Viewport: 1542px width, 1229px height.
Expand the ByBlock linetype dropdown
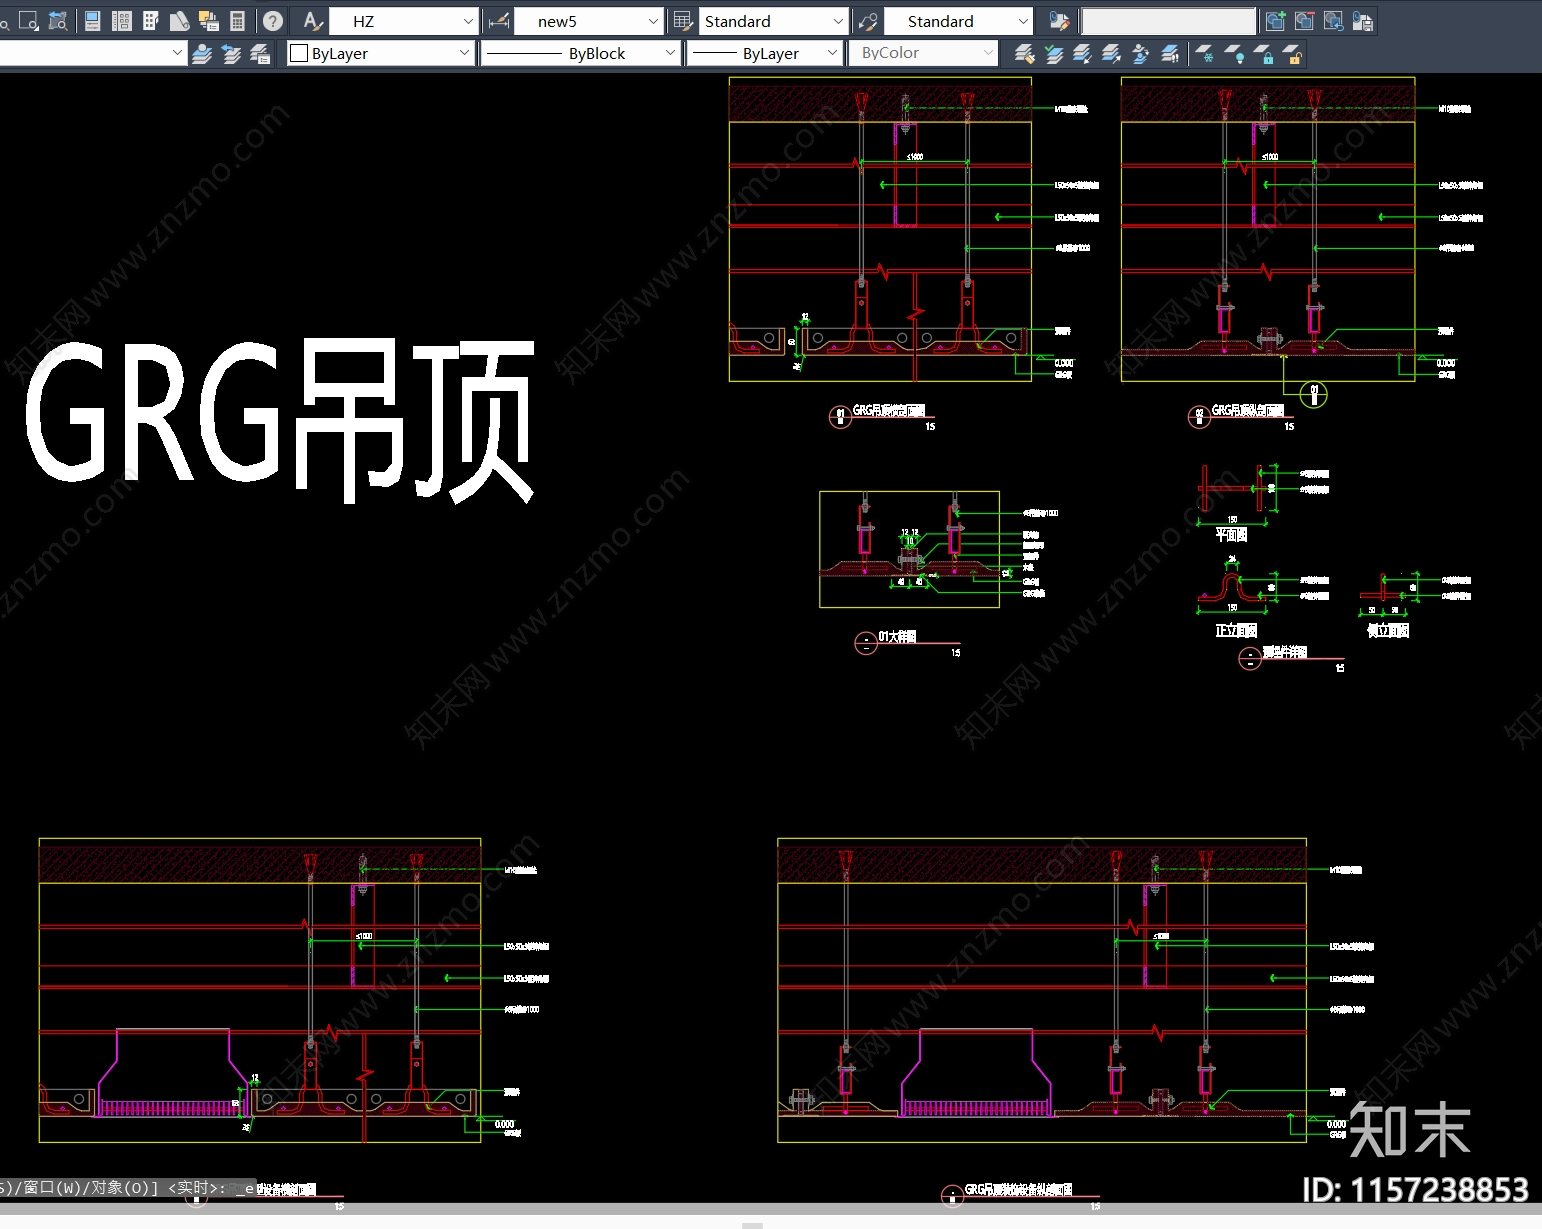click(x=670, y=54)
